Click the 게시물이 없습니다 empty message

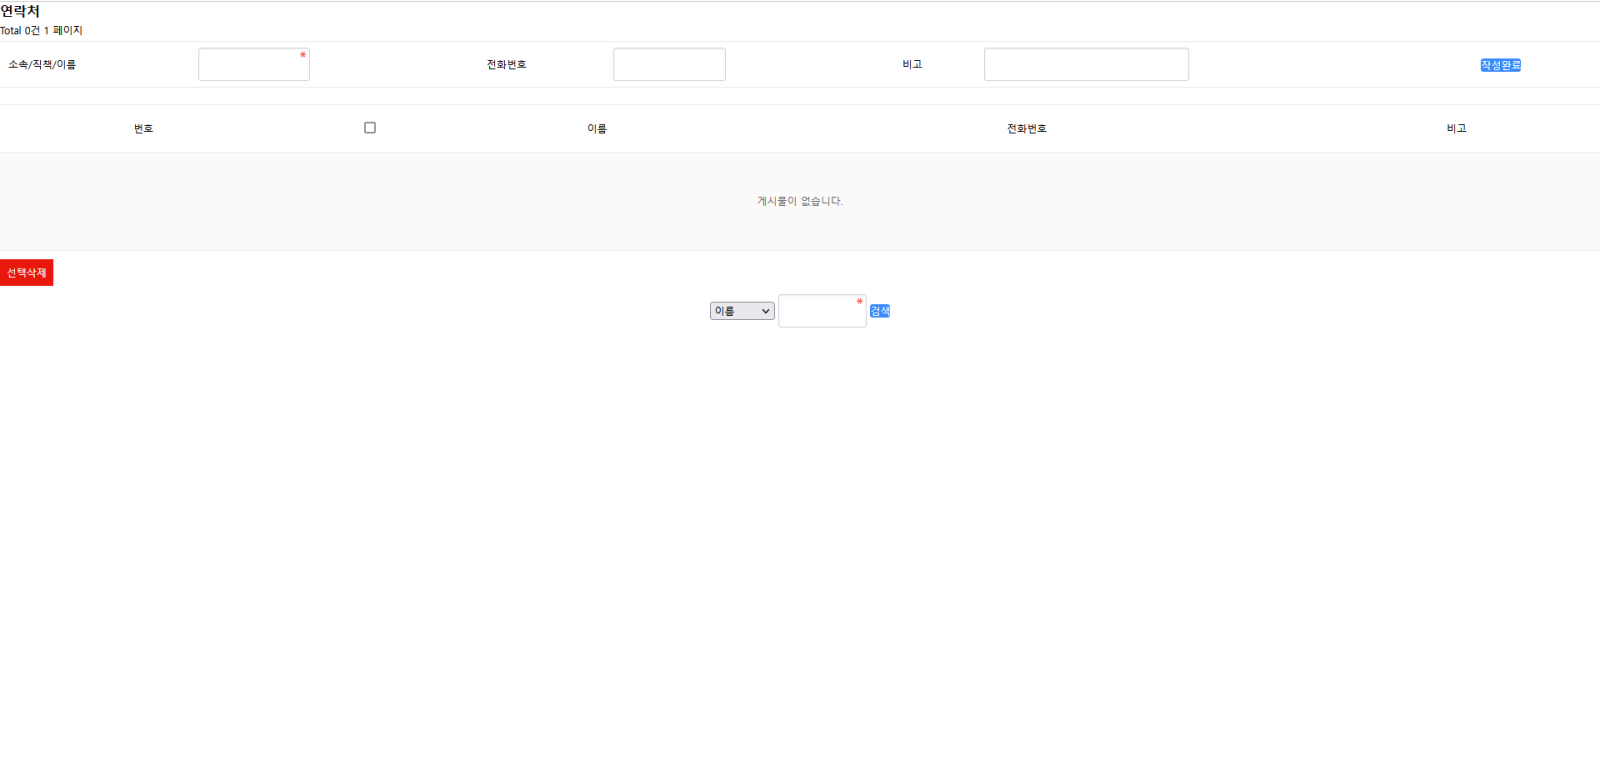(799, 201)
